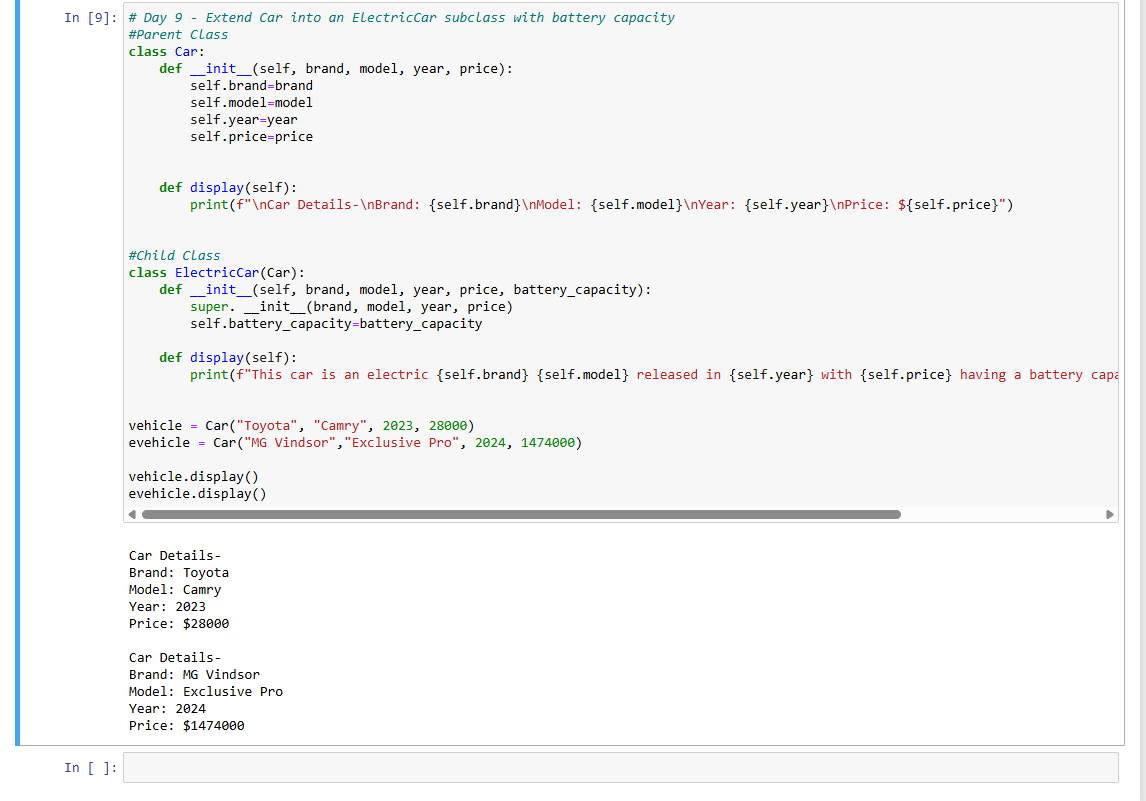Image resolution: width=1146 pixels, height=801 pixels.
Task: Click the '# Day 9' comment line
Action: tap(401, 18)
